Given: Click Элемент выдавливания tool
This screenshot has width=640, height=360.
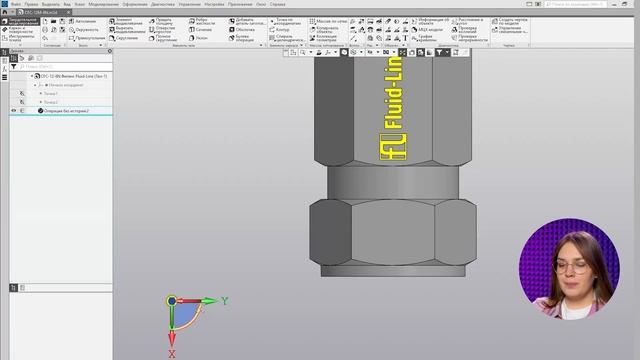Looking at the screenshot, I should pos(127,21).
